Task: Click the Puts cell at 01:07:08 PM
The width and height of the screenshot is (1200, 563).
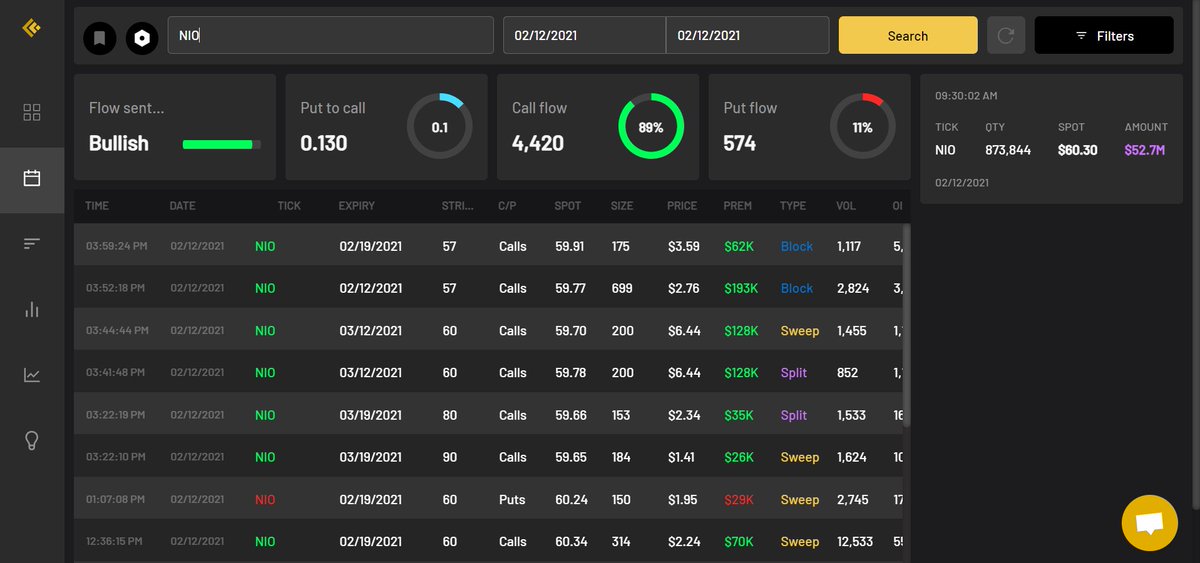Action: (512, 499)
